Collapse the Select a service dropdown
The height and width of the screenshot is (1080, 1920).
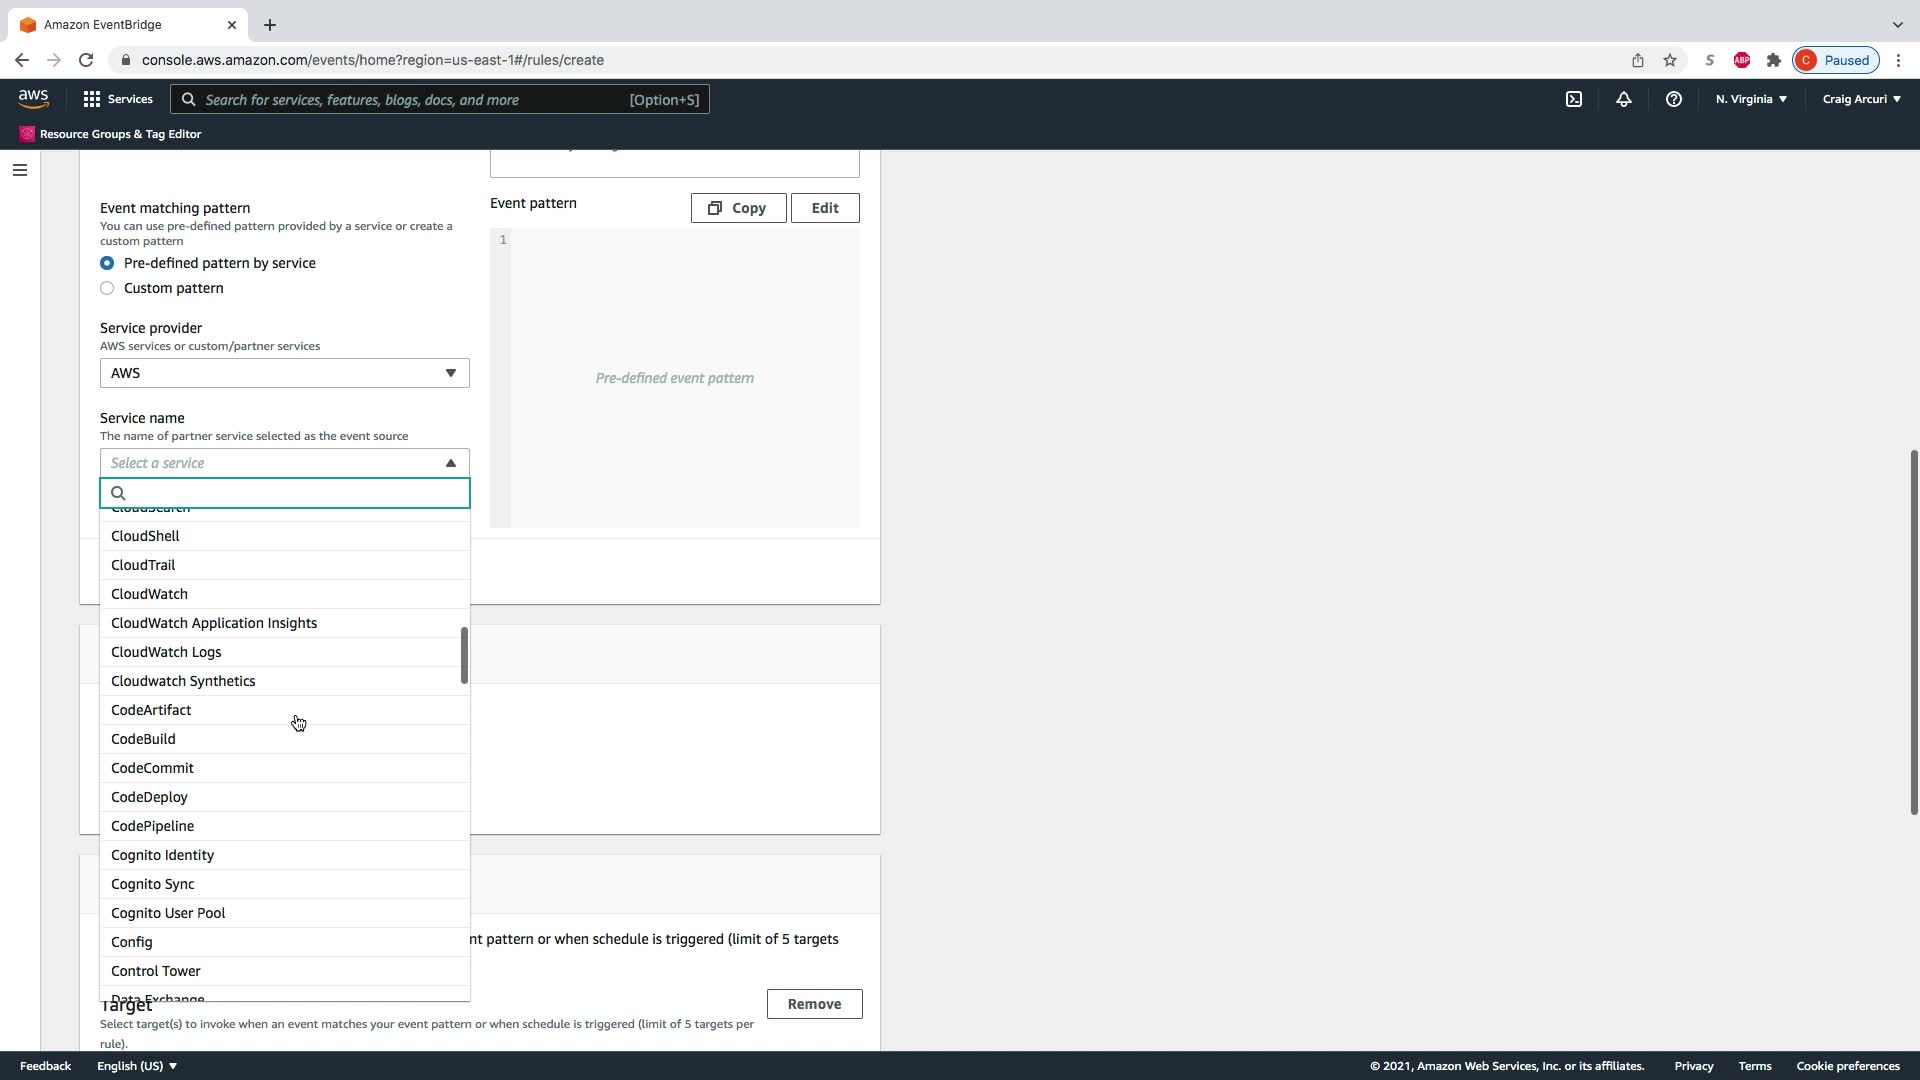284,463
